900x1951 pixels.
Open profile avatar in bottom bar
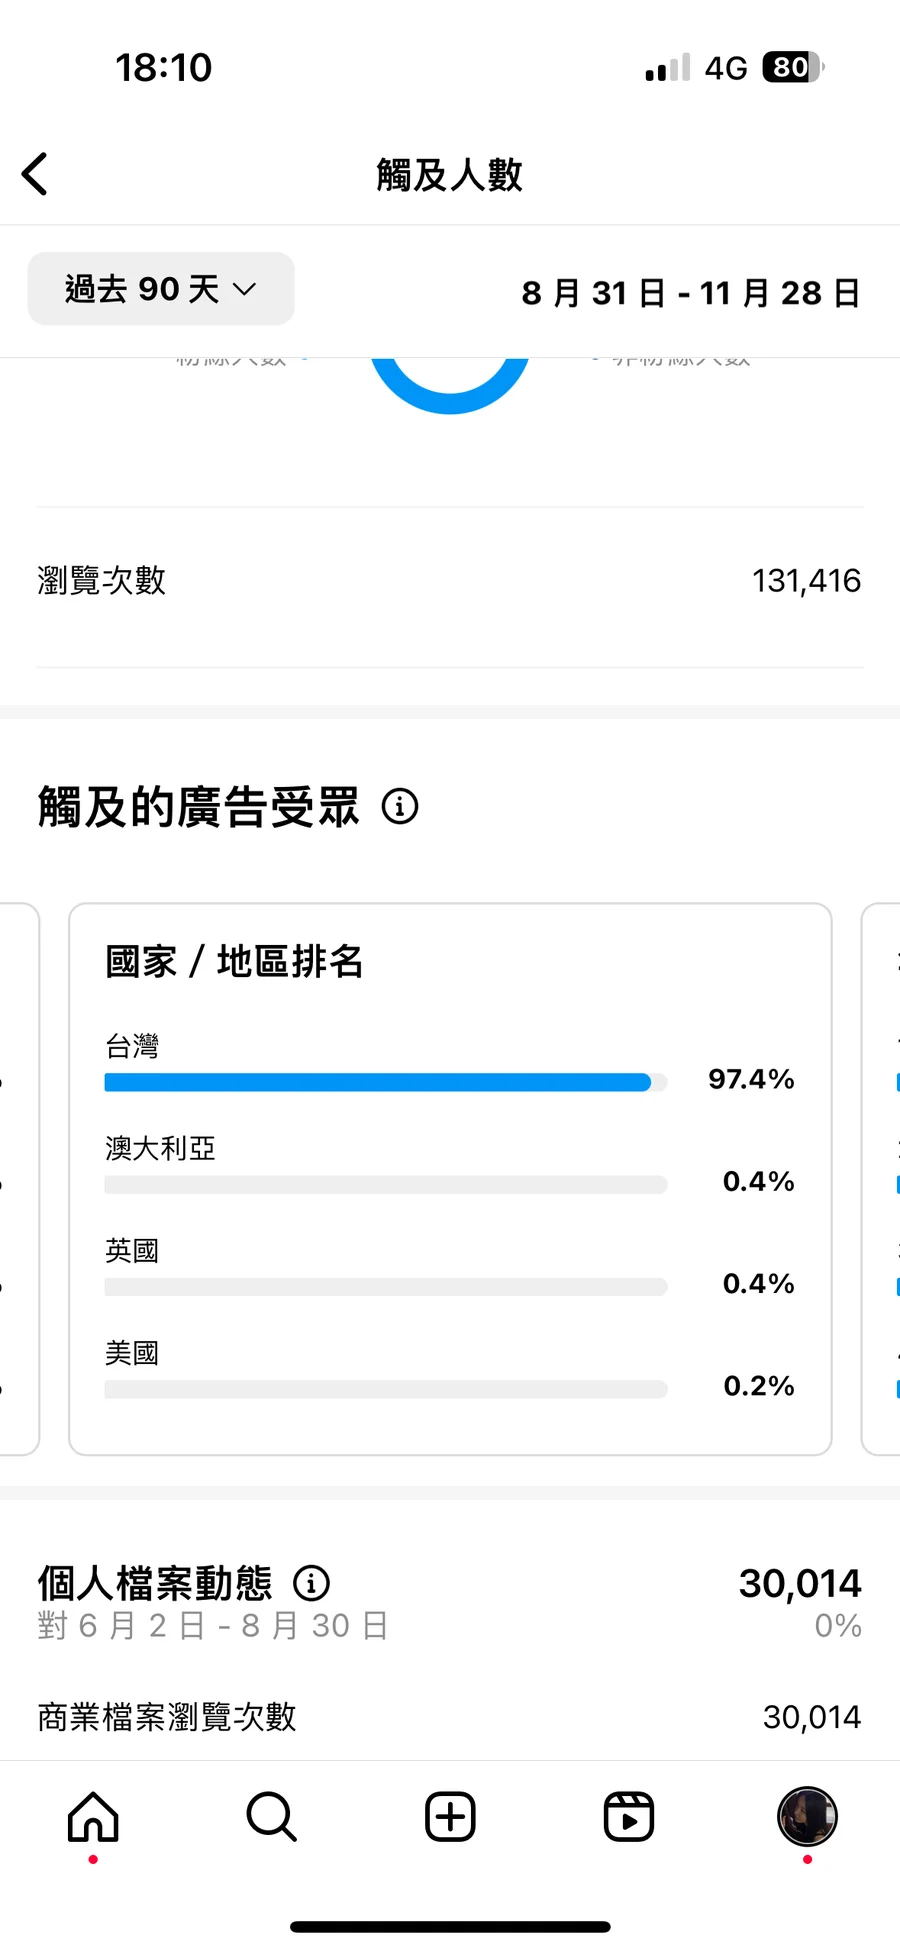click(807, 1816)
